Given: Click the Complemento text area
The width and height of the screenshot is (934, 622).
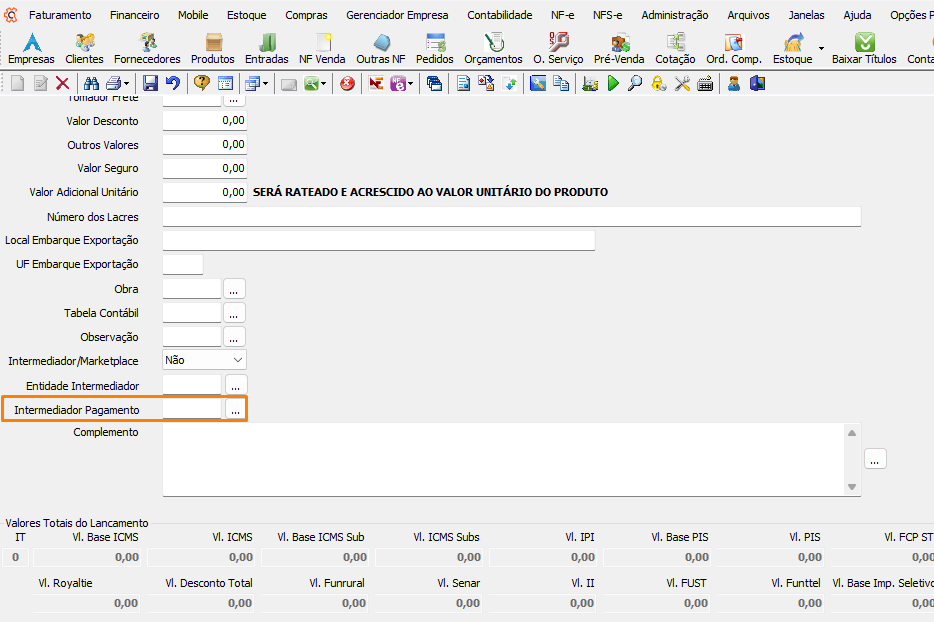Looking at the screenshot, I should (503, 459).
